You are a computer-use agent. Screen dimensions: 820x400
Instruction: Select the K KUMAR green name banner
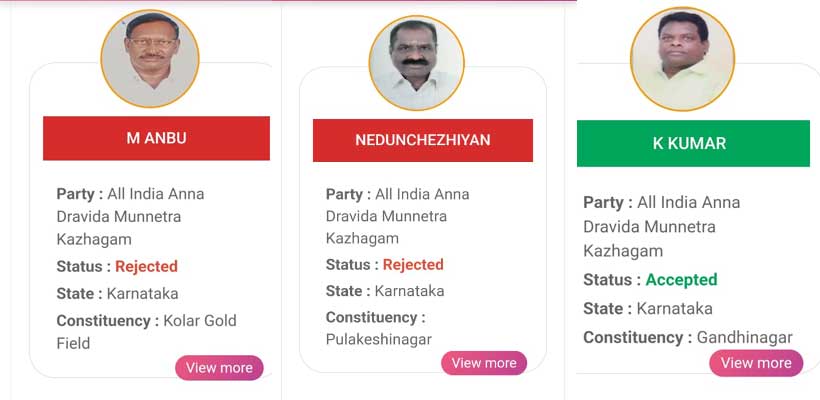click(693, 143)
